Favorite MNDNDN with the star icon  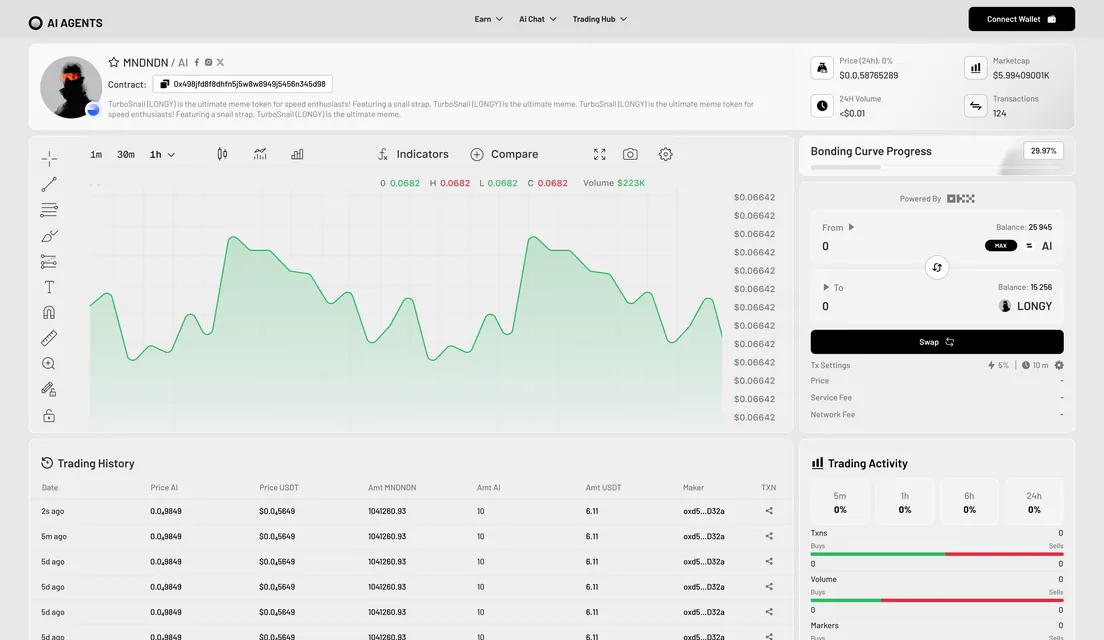[113, 63]
